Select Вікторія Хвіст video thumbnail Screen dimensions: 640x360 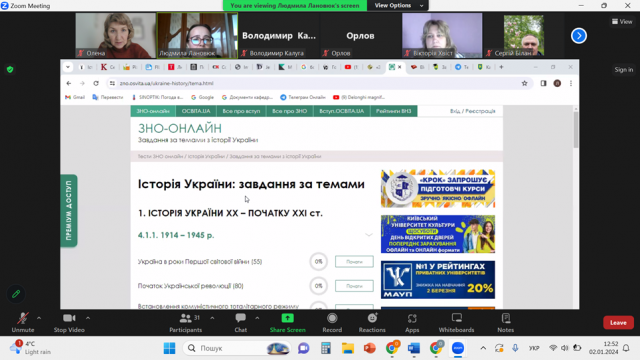pos(442,36)
